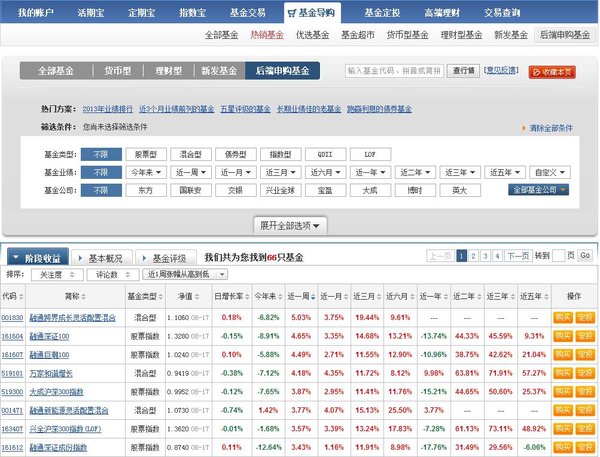Click 下一页 to see next page
Image resolution: width=600 pixels, height=457 pixels.
point(518,256)
